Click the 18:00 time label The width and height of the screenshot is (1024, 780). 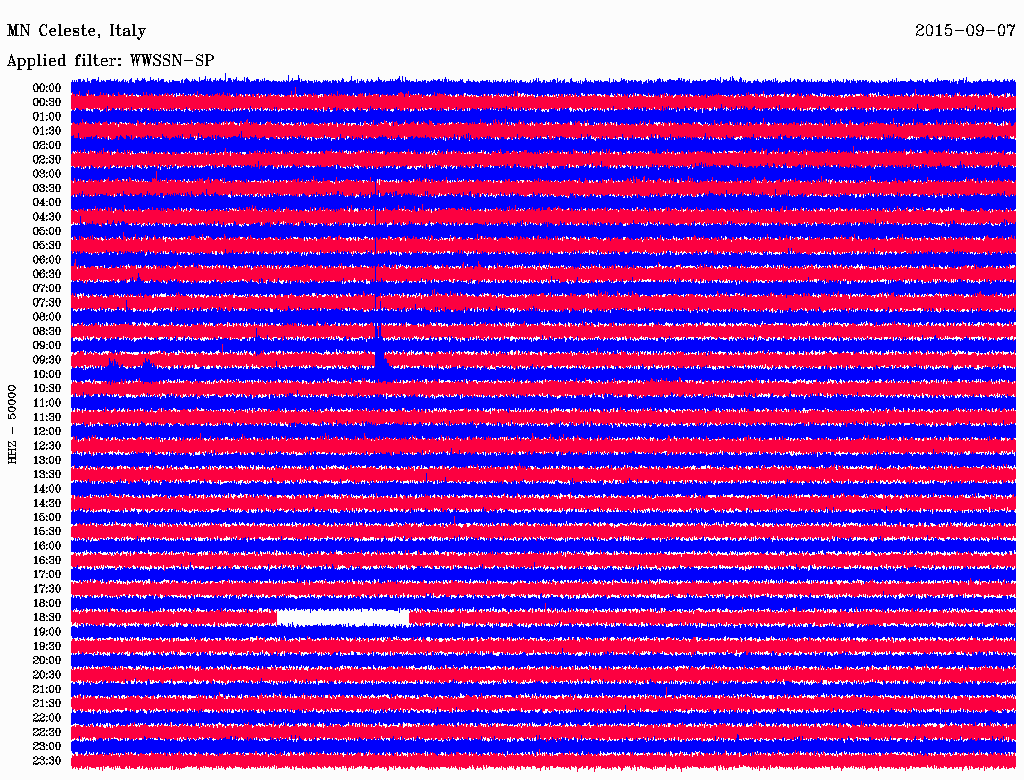click(47, 604)
